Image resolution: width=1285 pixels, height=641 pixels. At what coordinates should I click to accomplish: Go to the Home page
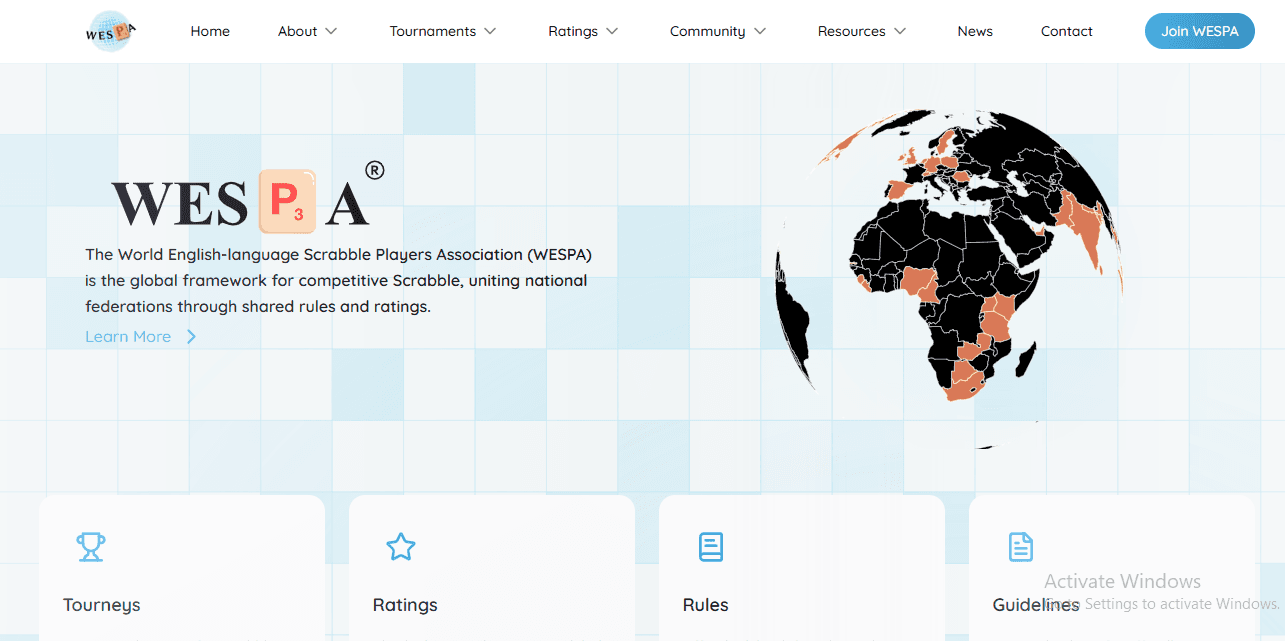210,32
